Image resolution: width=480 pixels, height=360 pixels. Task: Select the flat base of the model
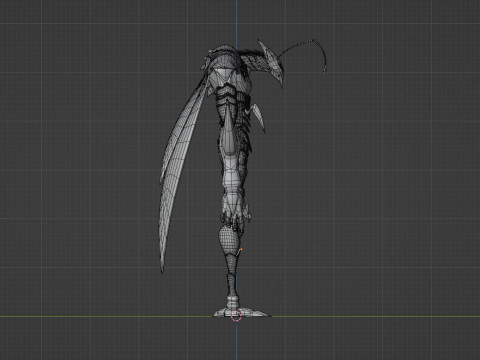(x=242, y=313)
